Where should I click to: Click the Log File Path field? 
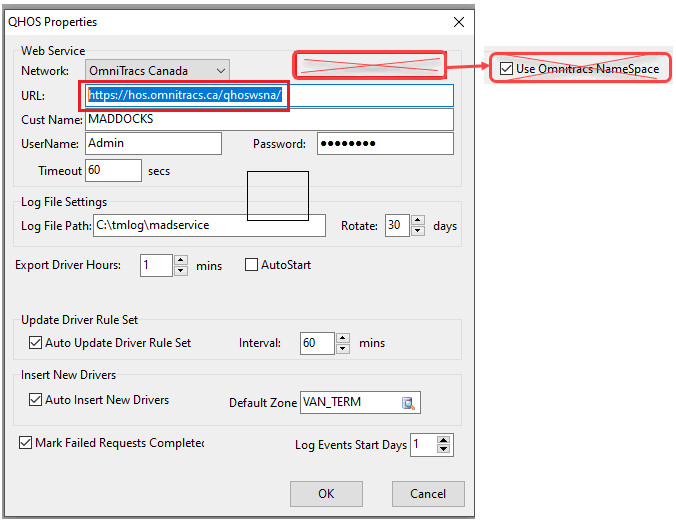click(210, 226)
